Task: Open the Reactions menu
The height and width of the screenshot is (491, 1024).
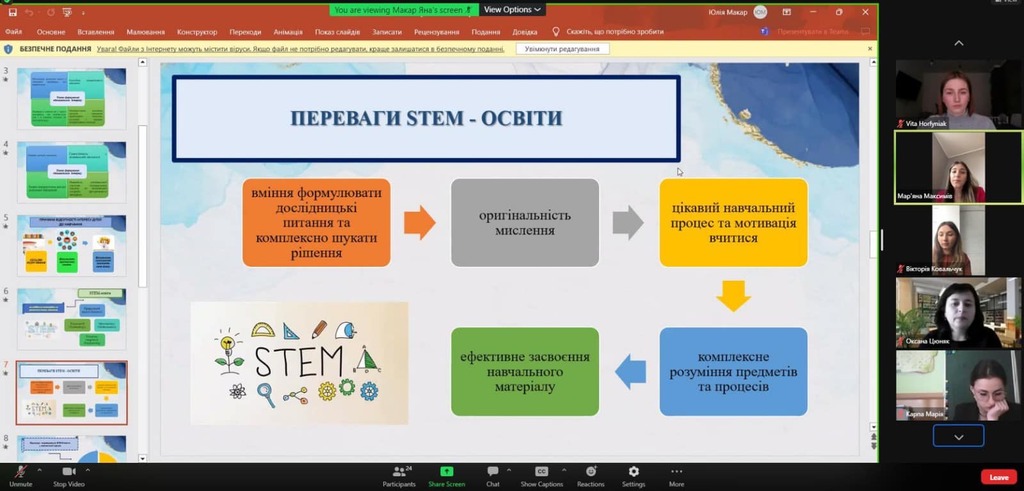Action: 590,472
